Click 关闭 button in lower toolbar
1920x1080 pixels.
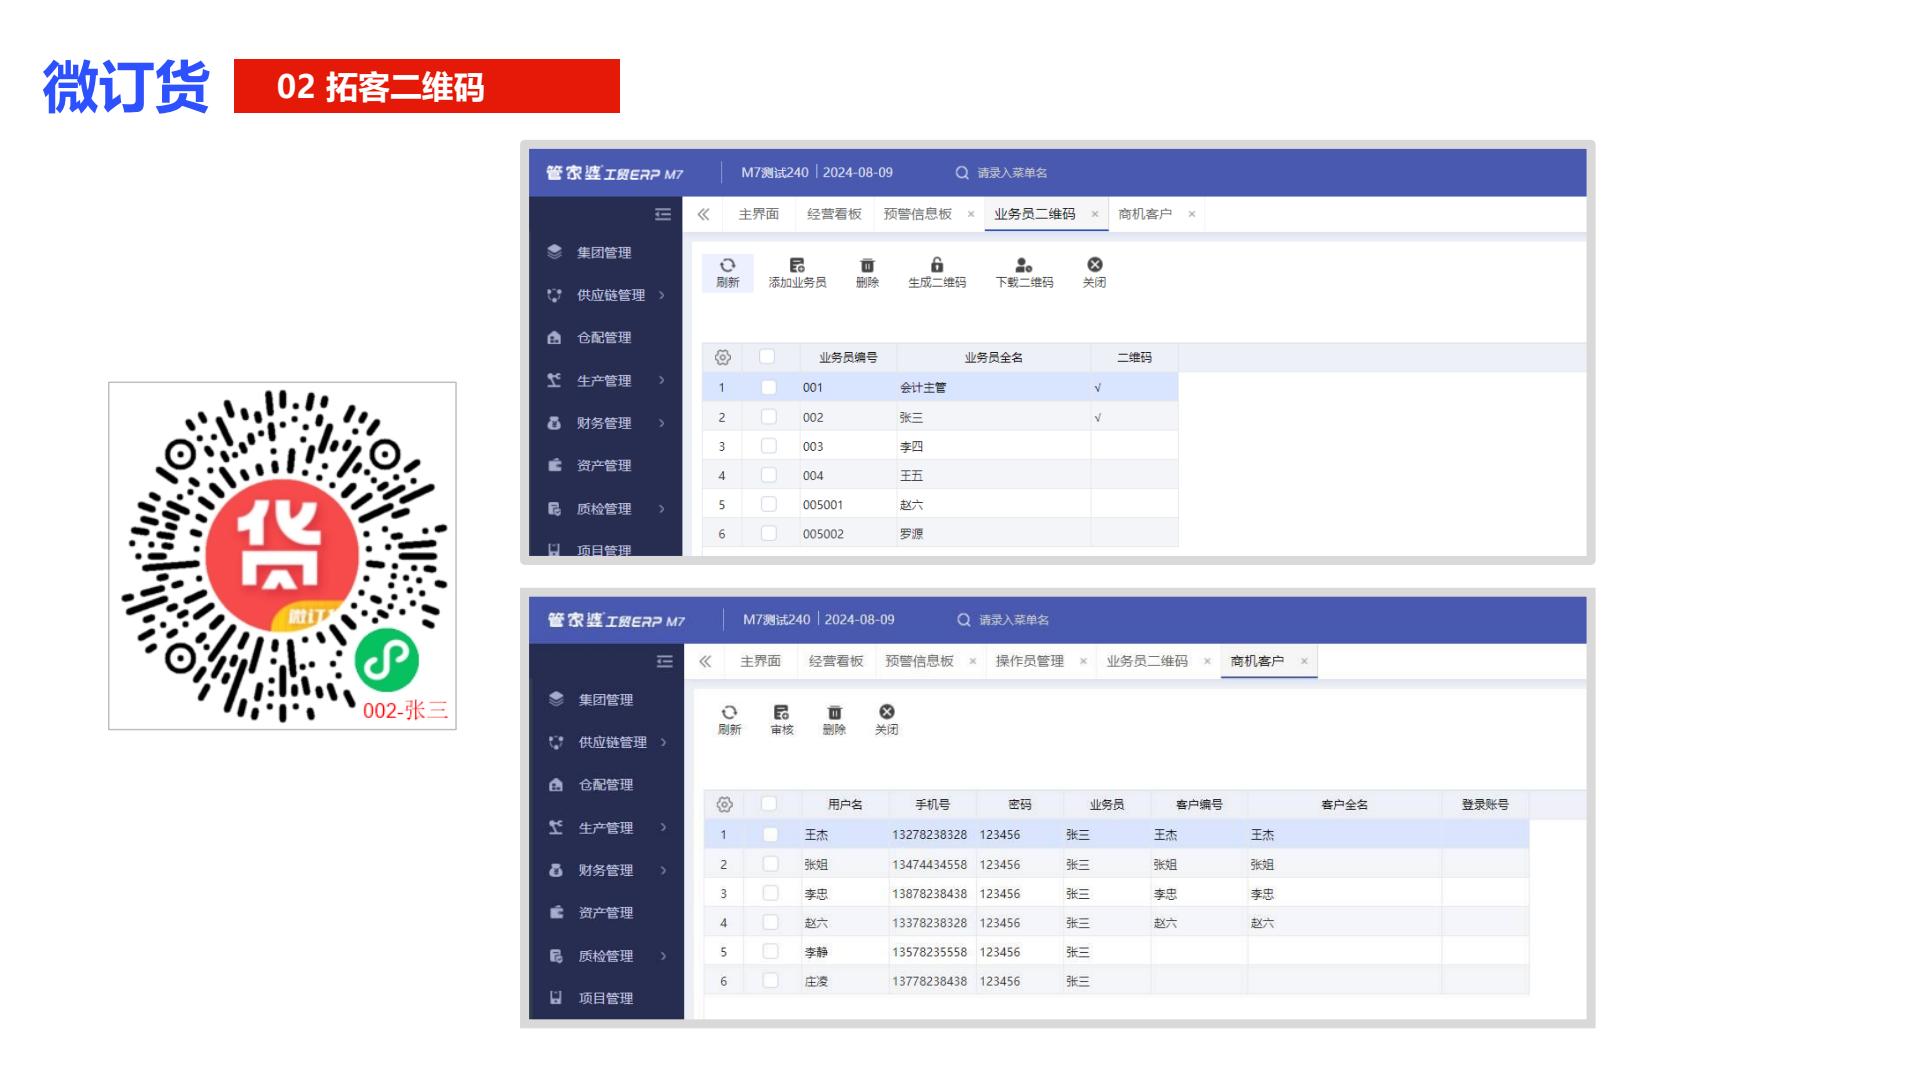(886, 713)
